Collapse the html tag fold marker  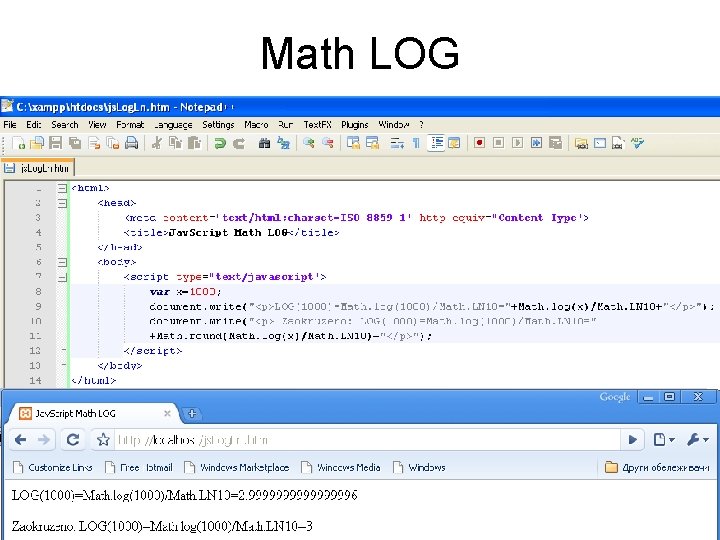[x=62, y=188]
